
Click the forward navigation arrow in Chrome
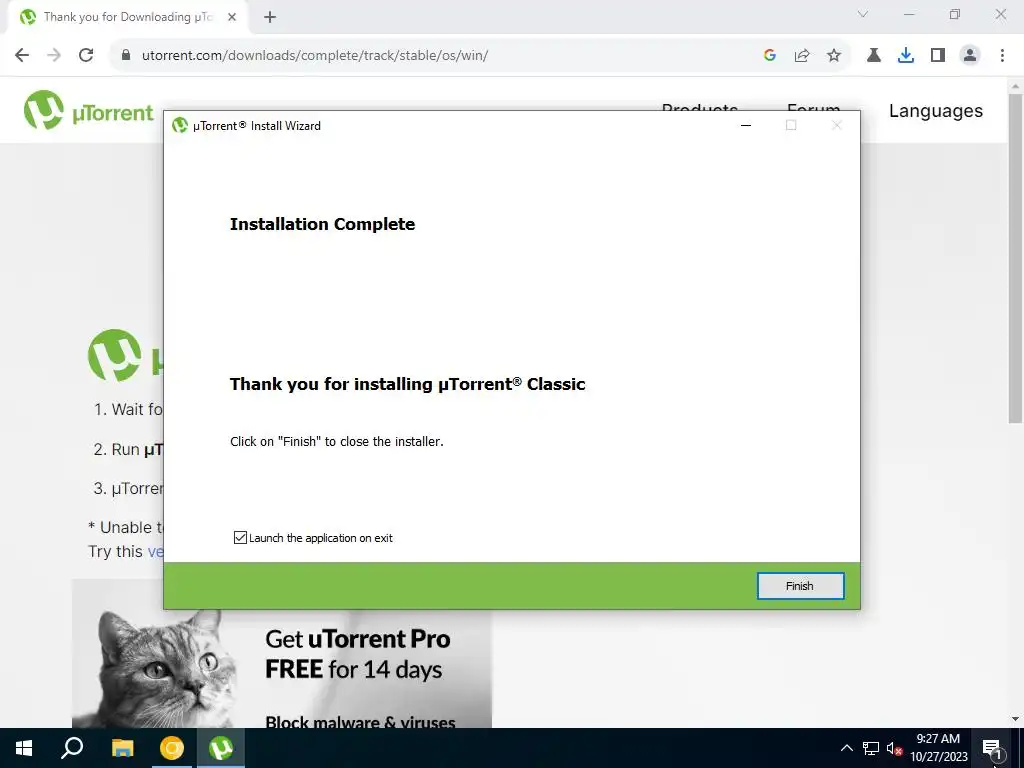pos(54,56)
